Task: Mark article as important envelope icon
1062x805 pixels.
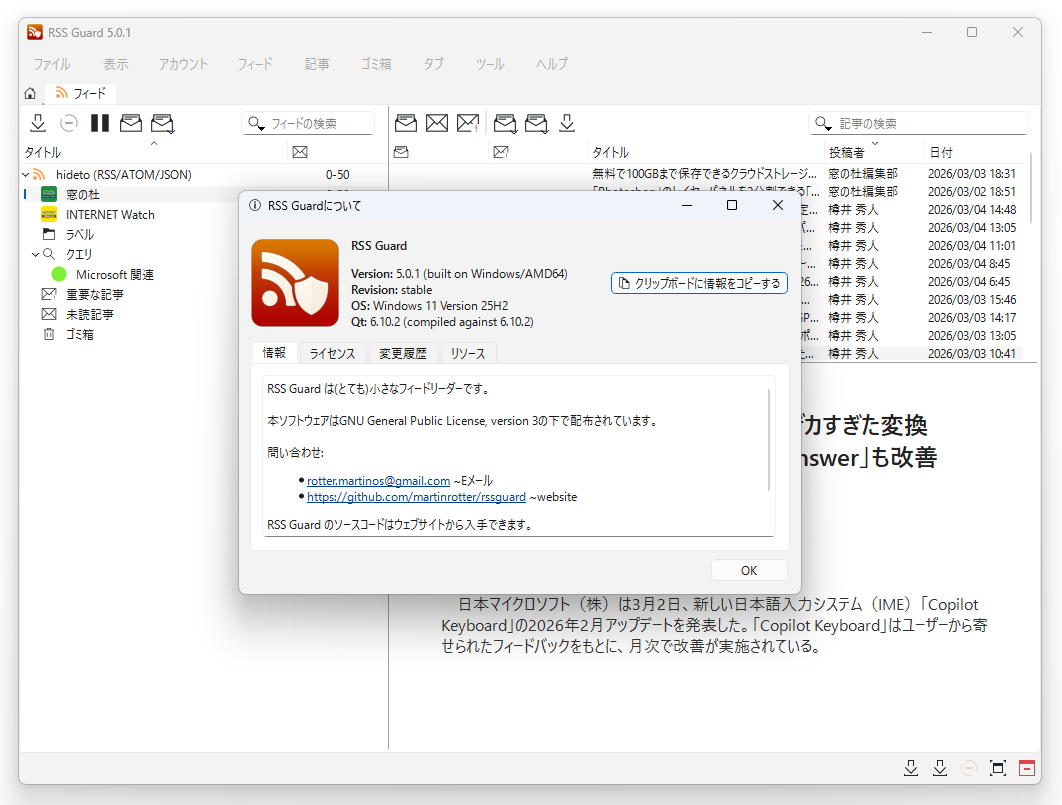Action: pos(467,122)
